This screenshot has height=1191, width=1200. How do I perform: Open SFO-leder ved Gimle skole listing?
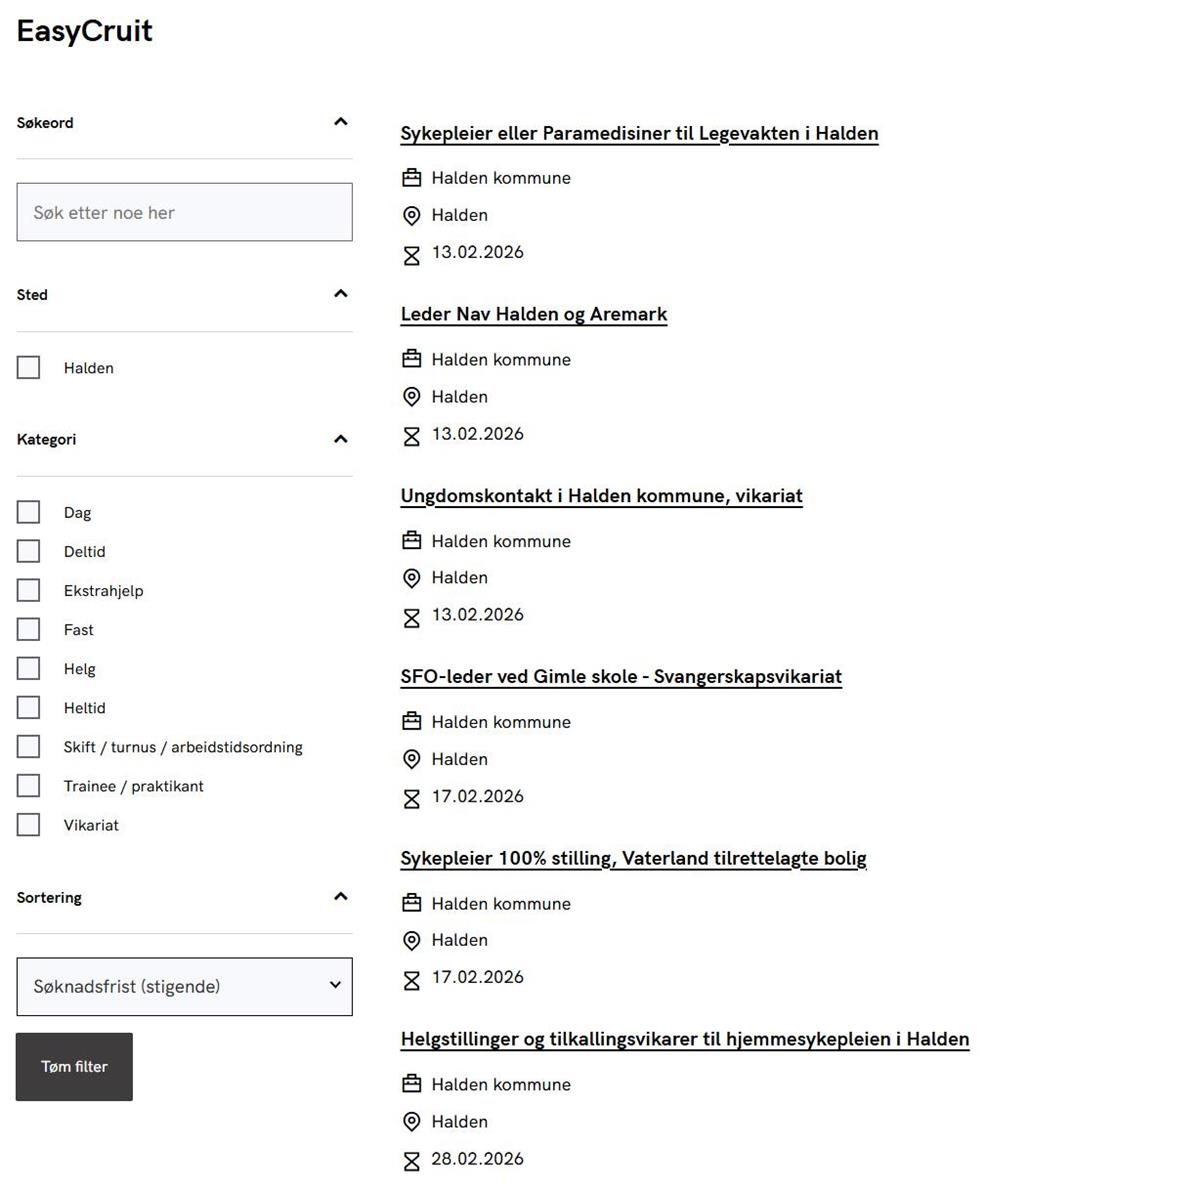coord(620,677)
